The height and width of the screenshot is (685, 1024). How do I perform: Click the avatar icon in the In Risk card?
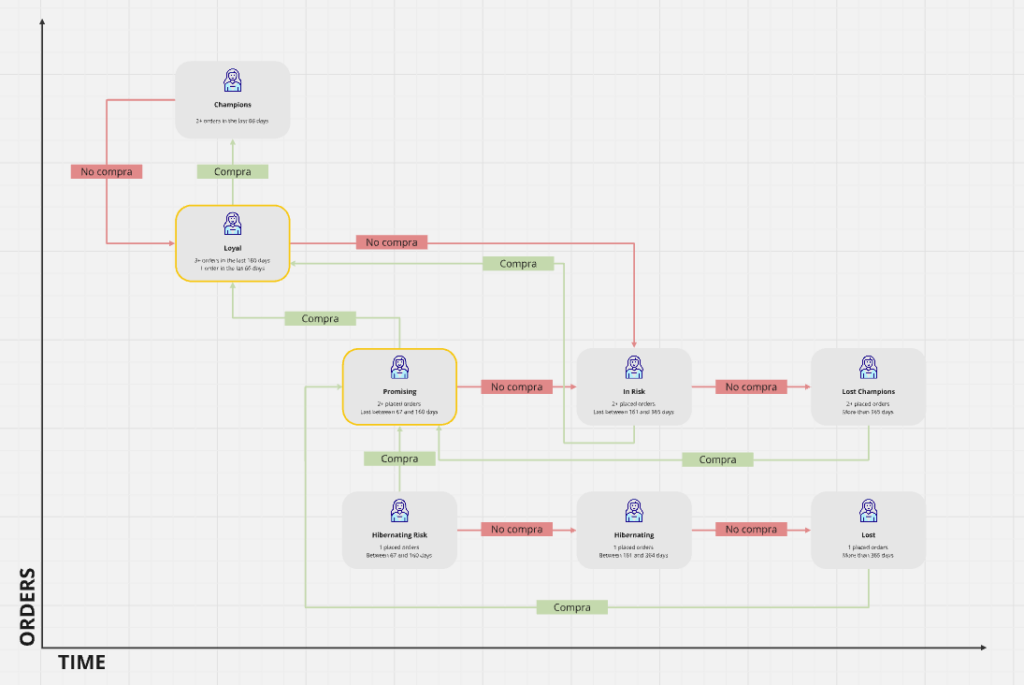pos(634,368)
